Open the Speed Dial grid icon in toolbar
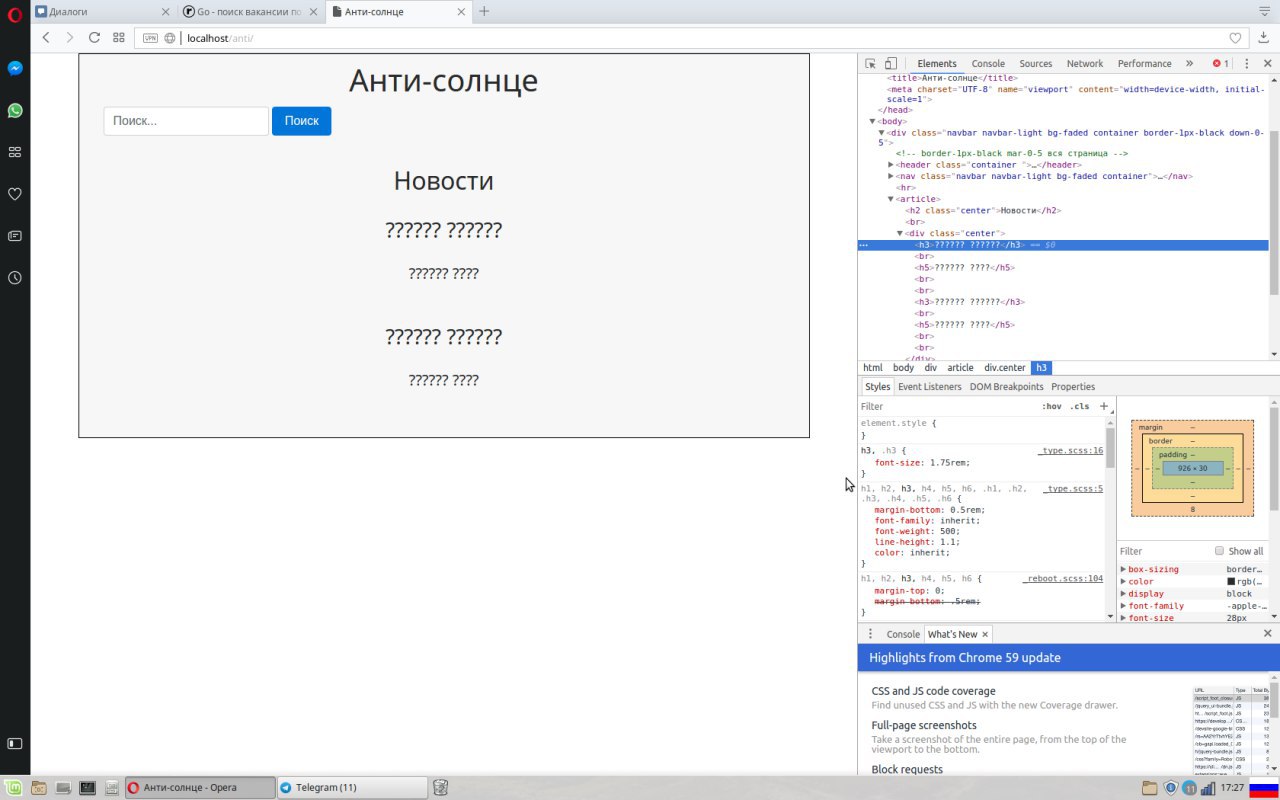The height and width of the screenshot is (800, 1280). (x=119, y=38)
